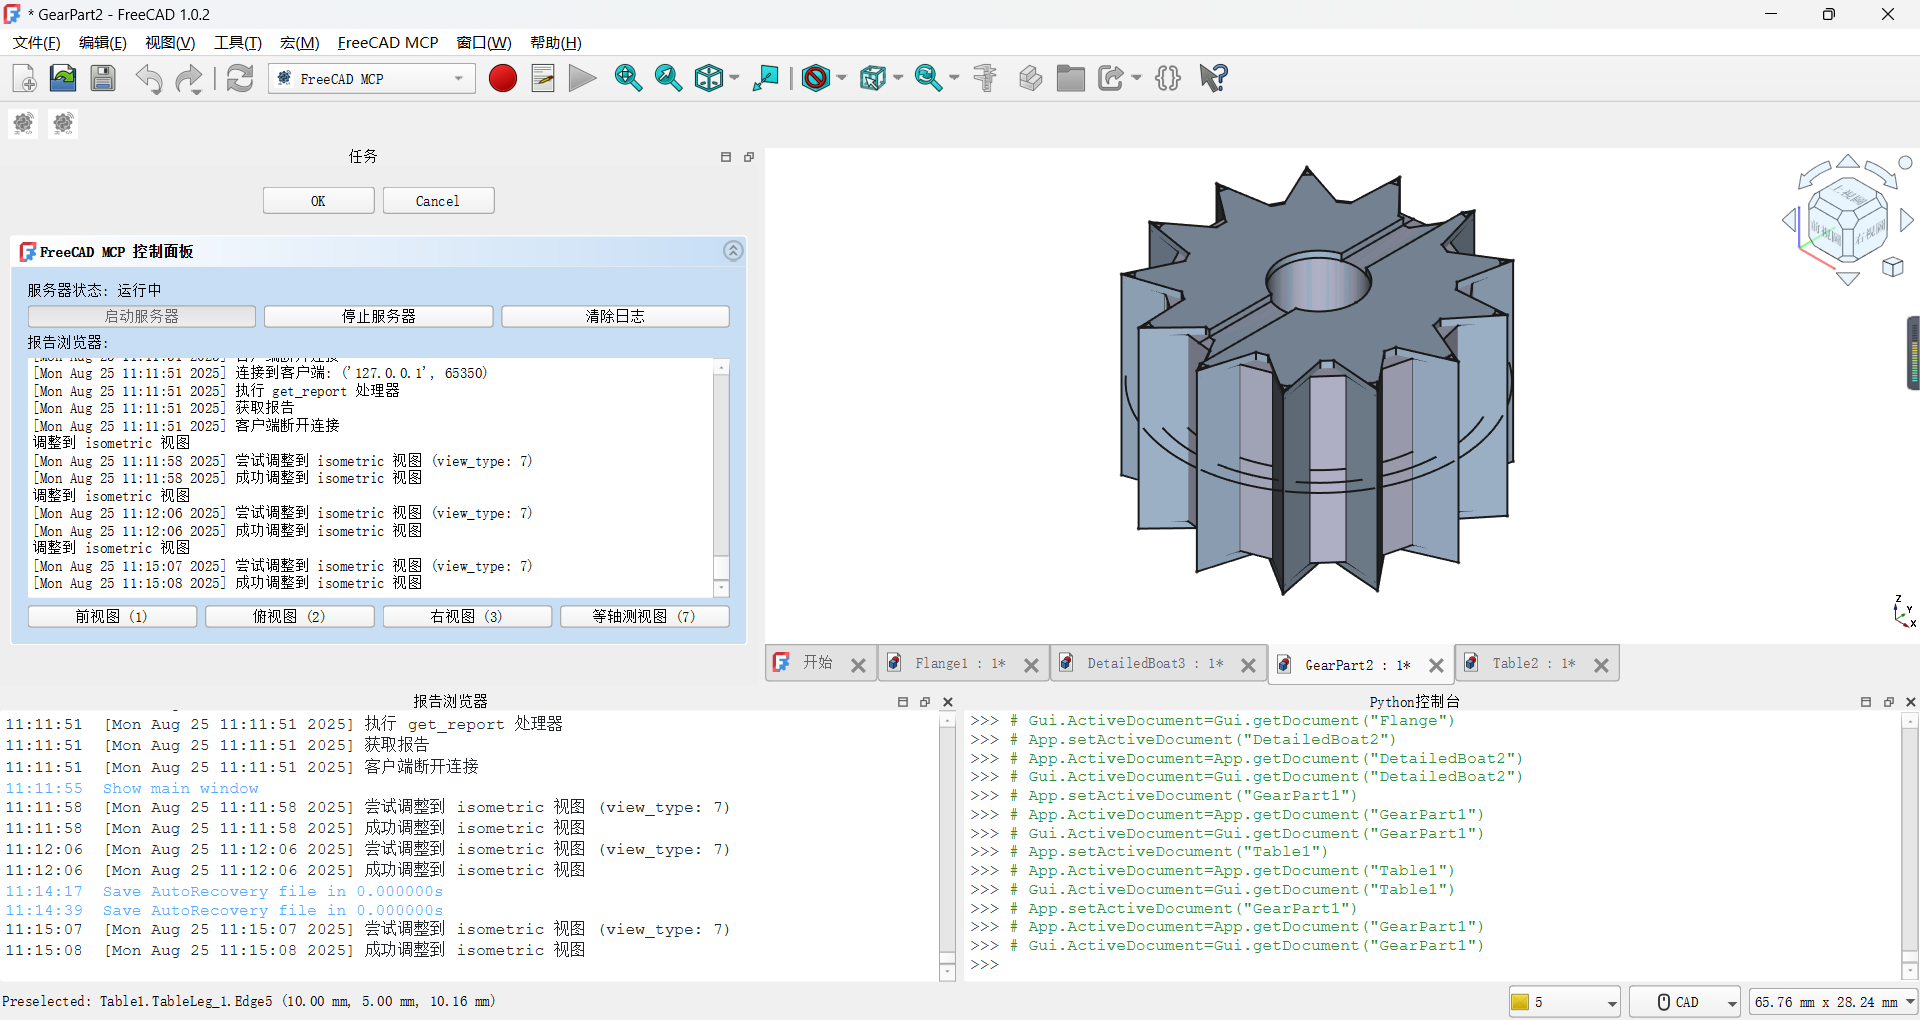
Task: Open the 工具(T) menu
Action: 238,43
